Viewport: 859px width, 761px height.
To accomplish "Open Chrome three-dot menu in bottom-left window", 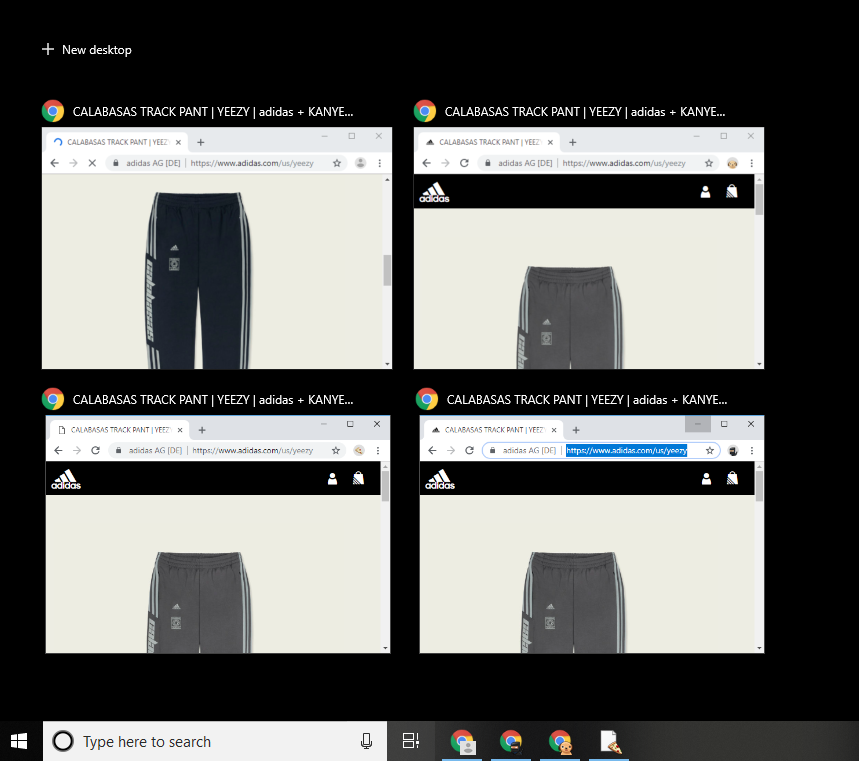I will [x=377, y=451].
